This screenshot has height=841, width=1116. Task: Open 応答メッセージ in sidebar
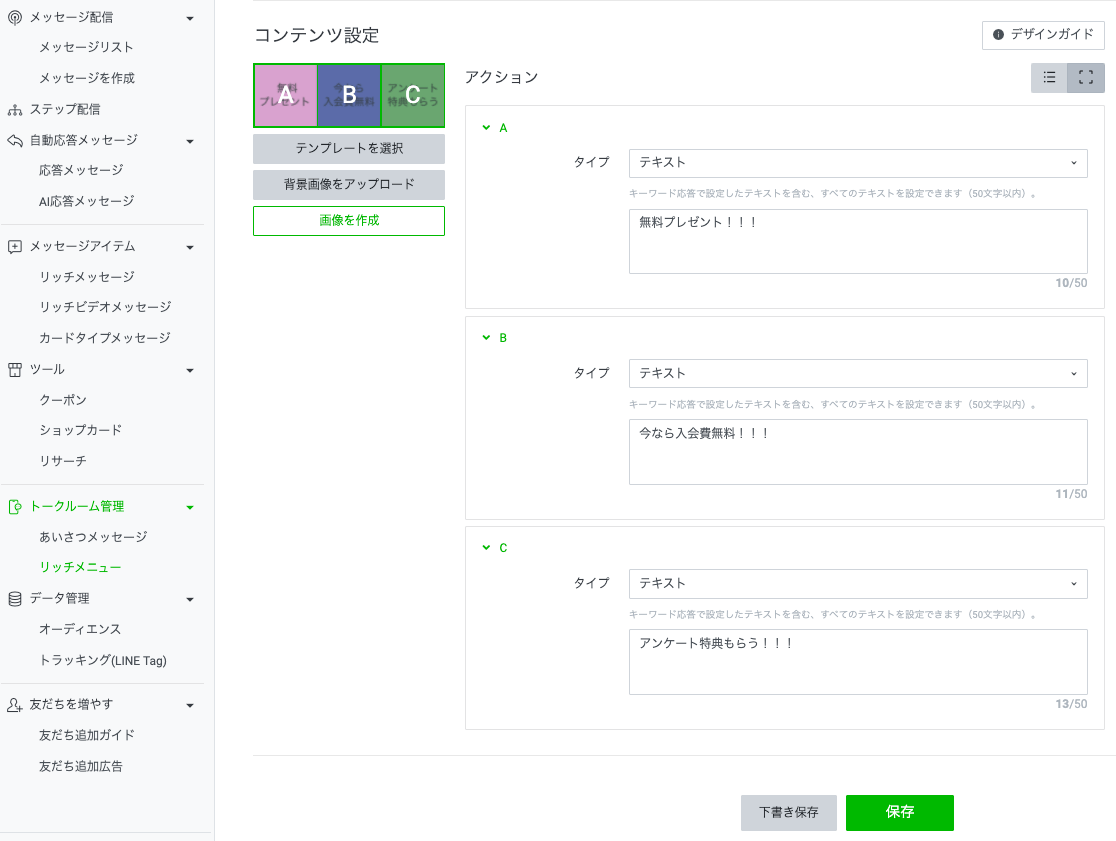81,170
